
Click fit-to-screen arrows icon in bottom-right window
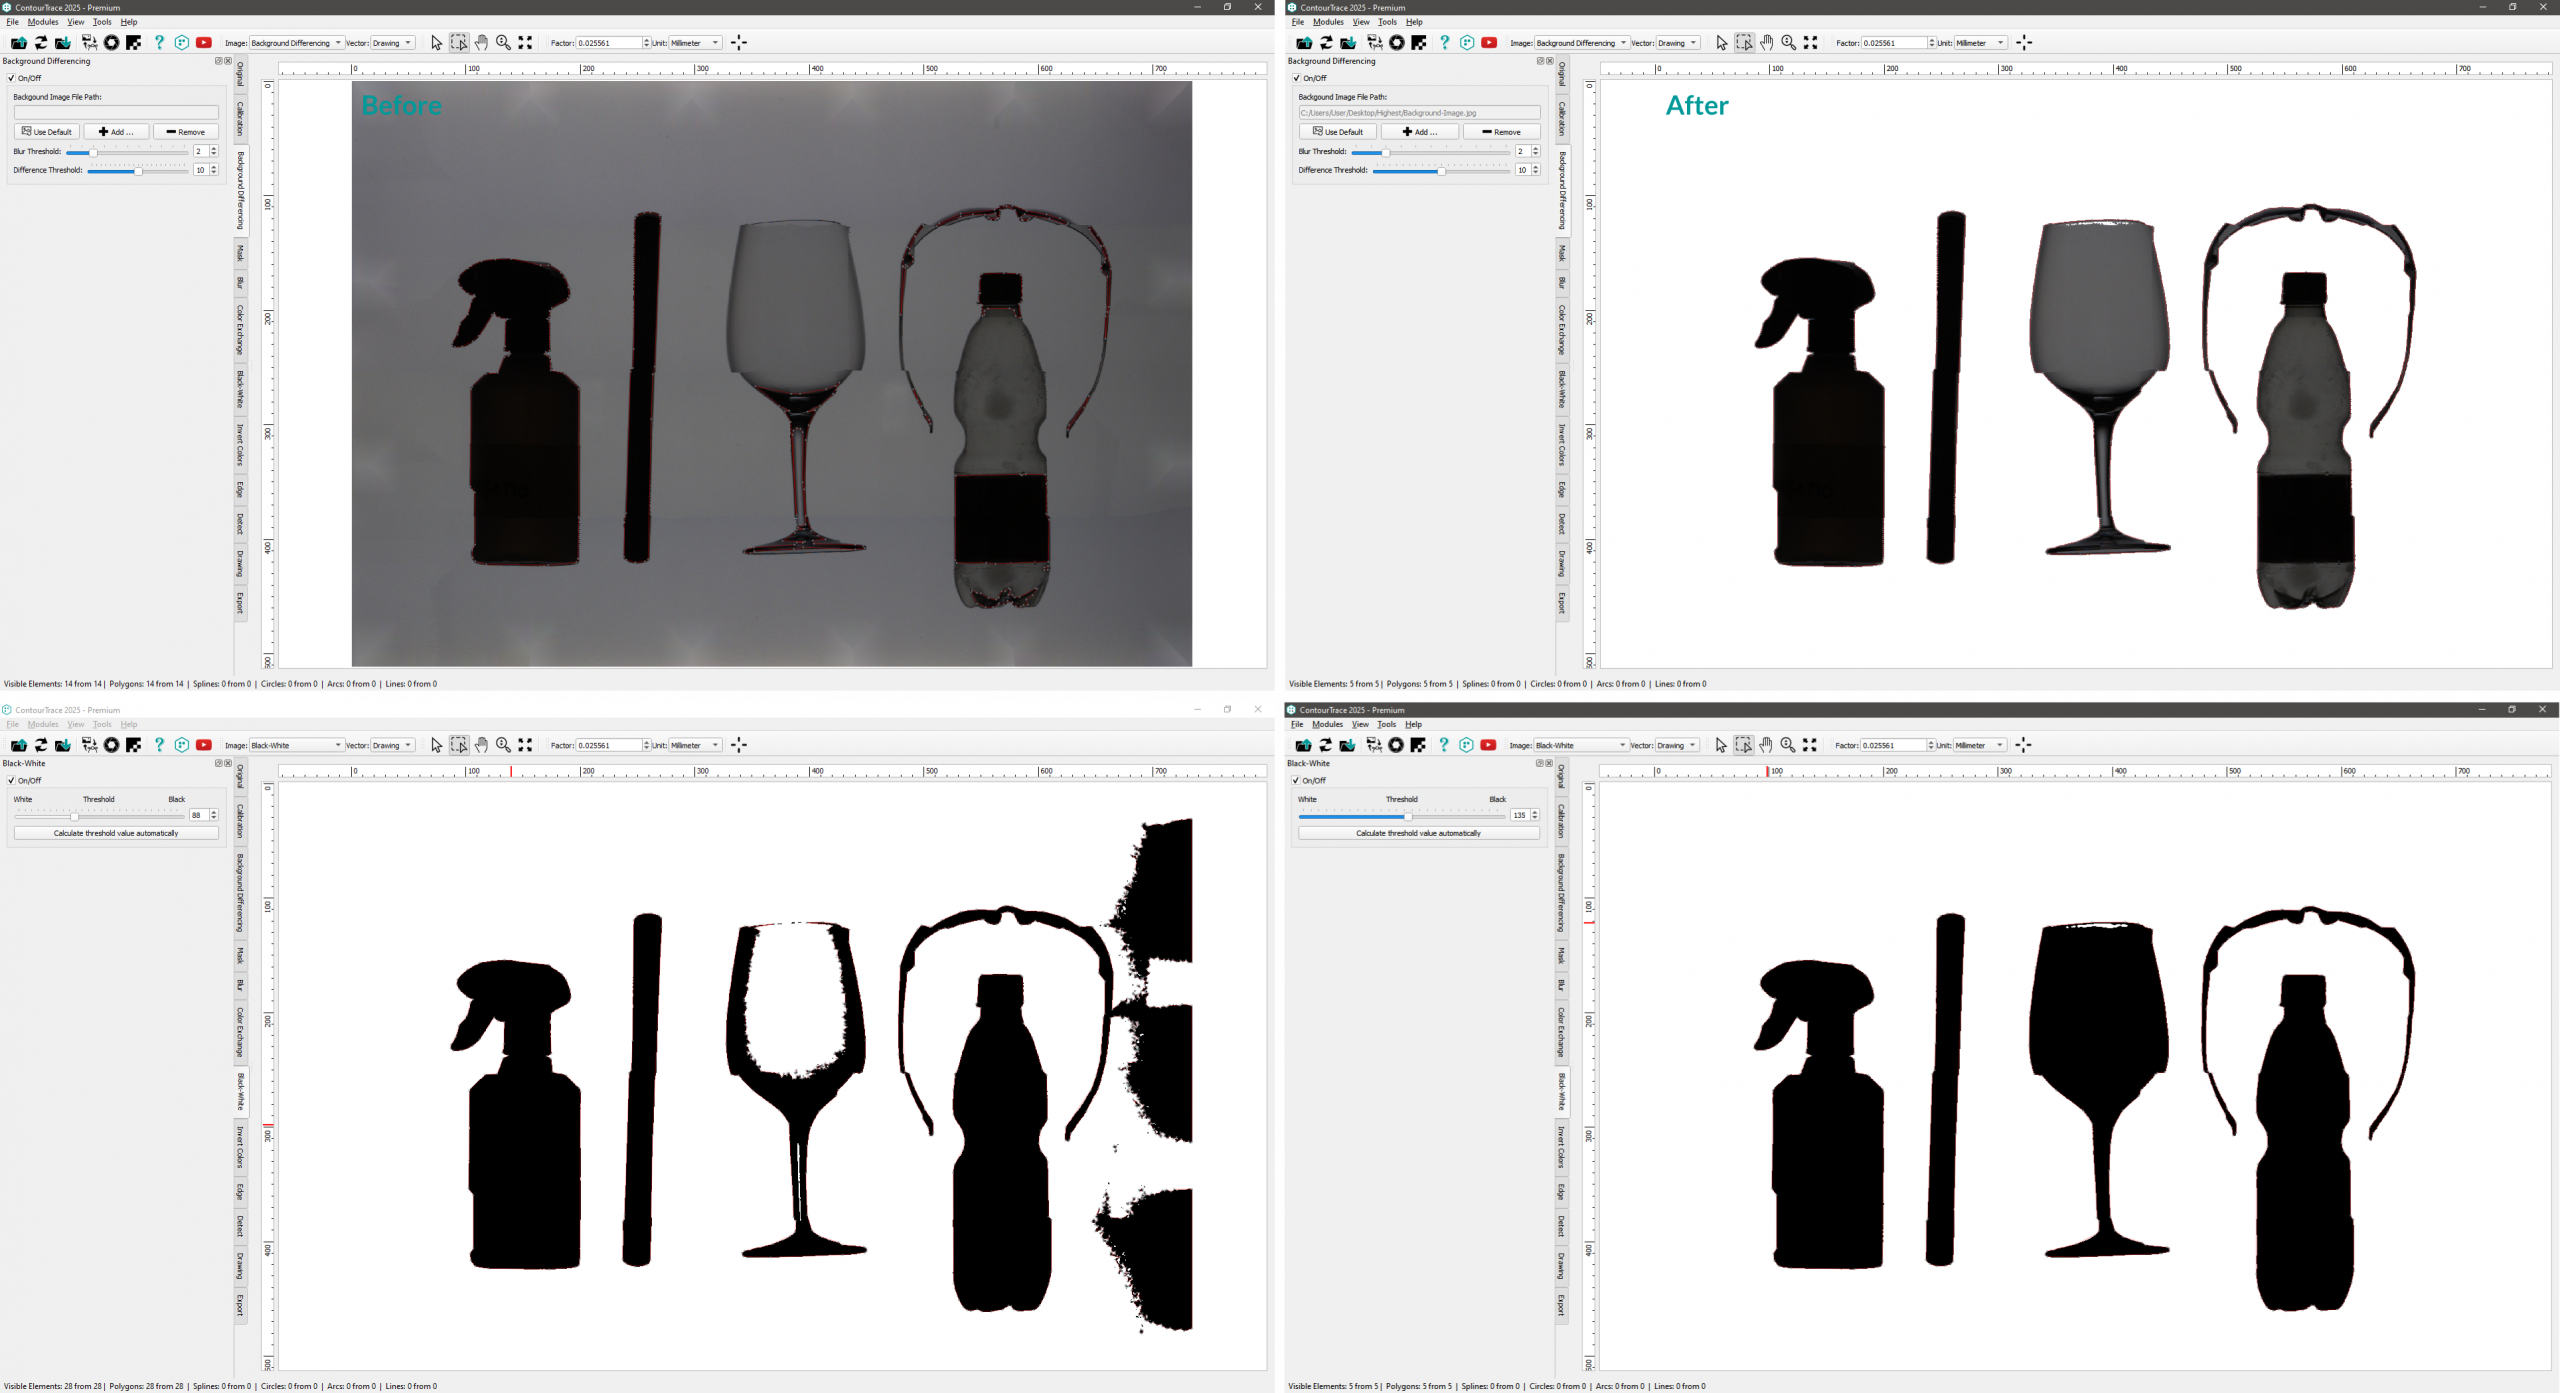point(1809,745)
